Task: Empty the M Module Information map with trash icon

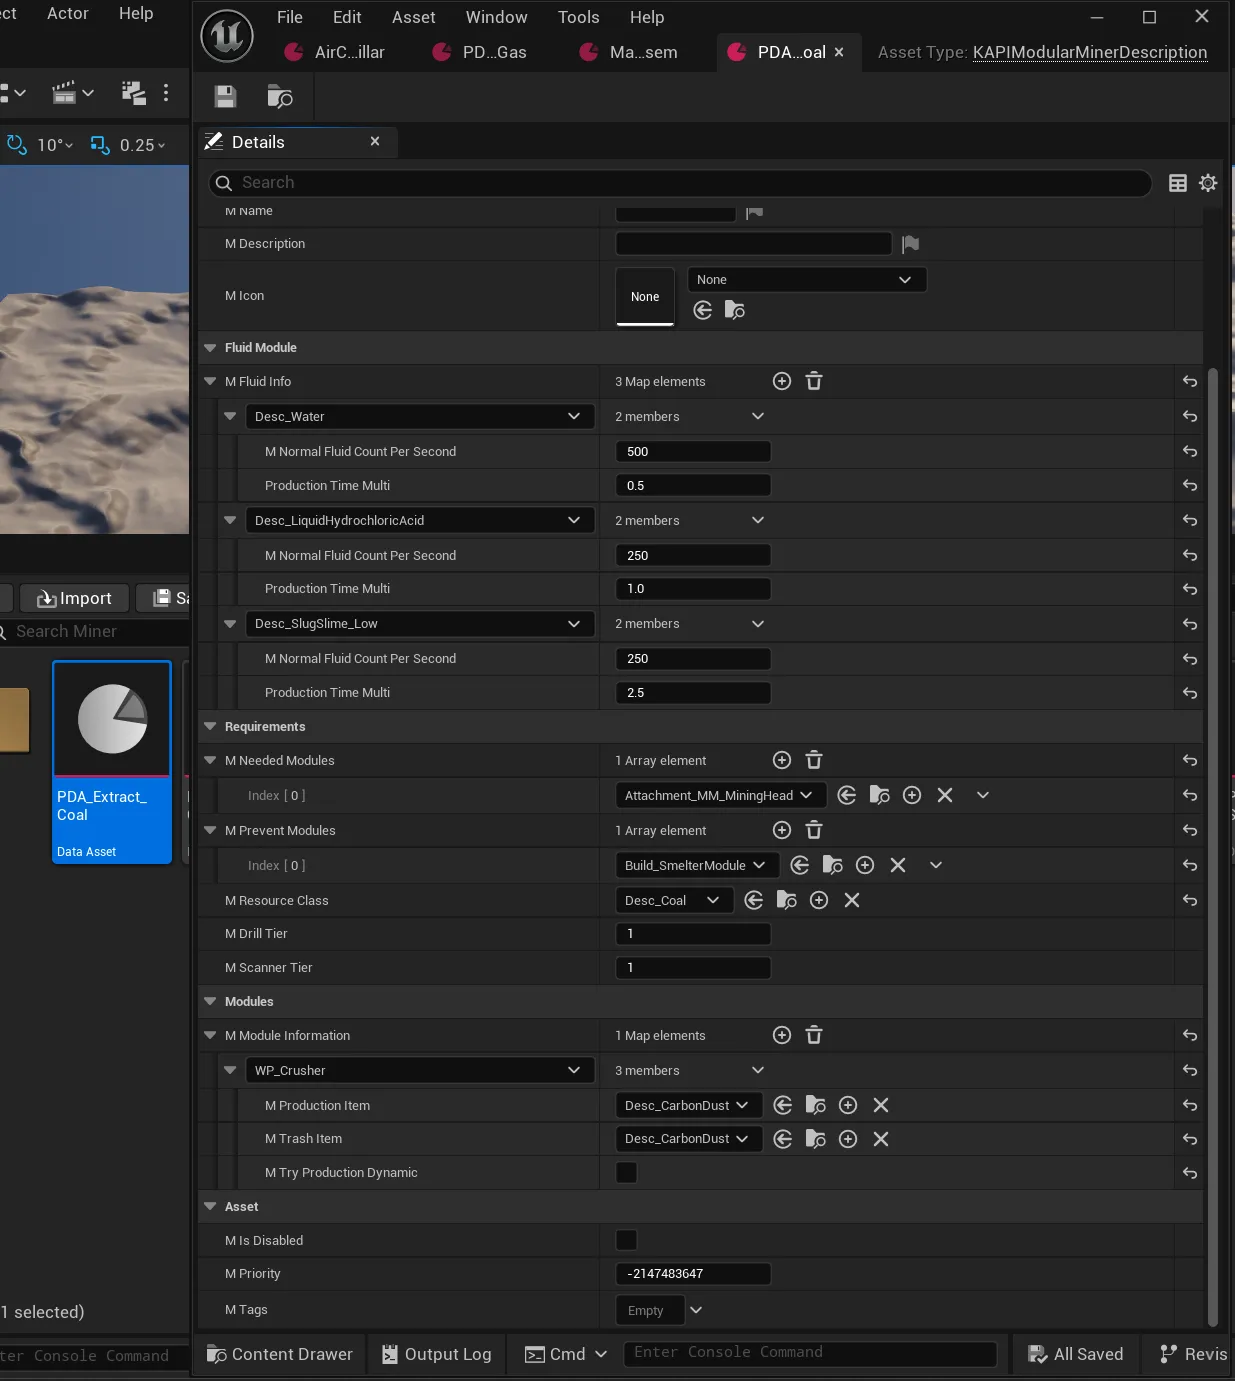Action: pyautogui.click(x=814, y=1035)
